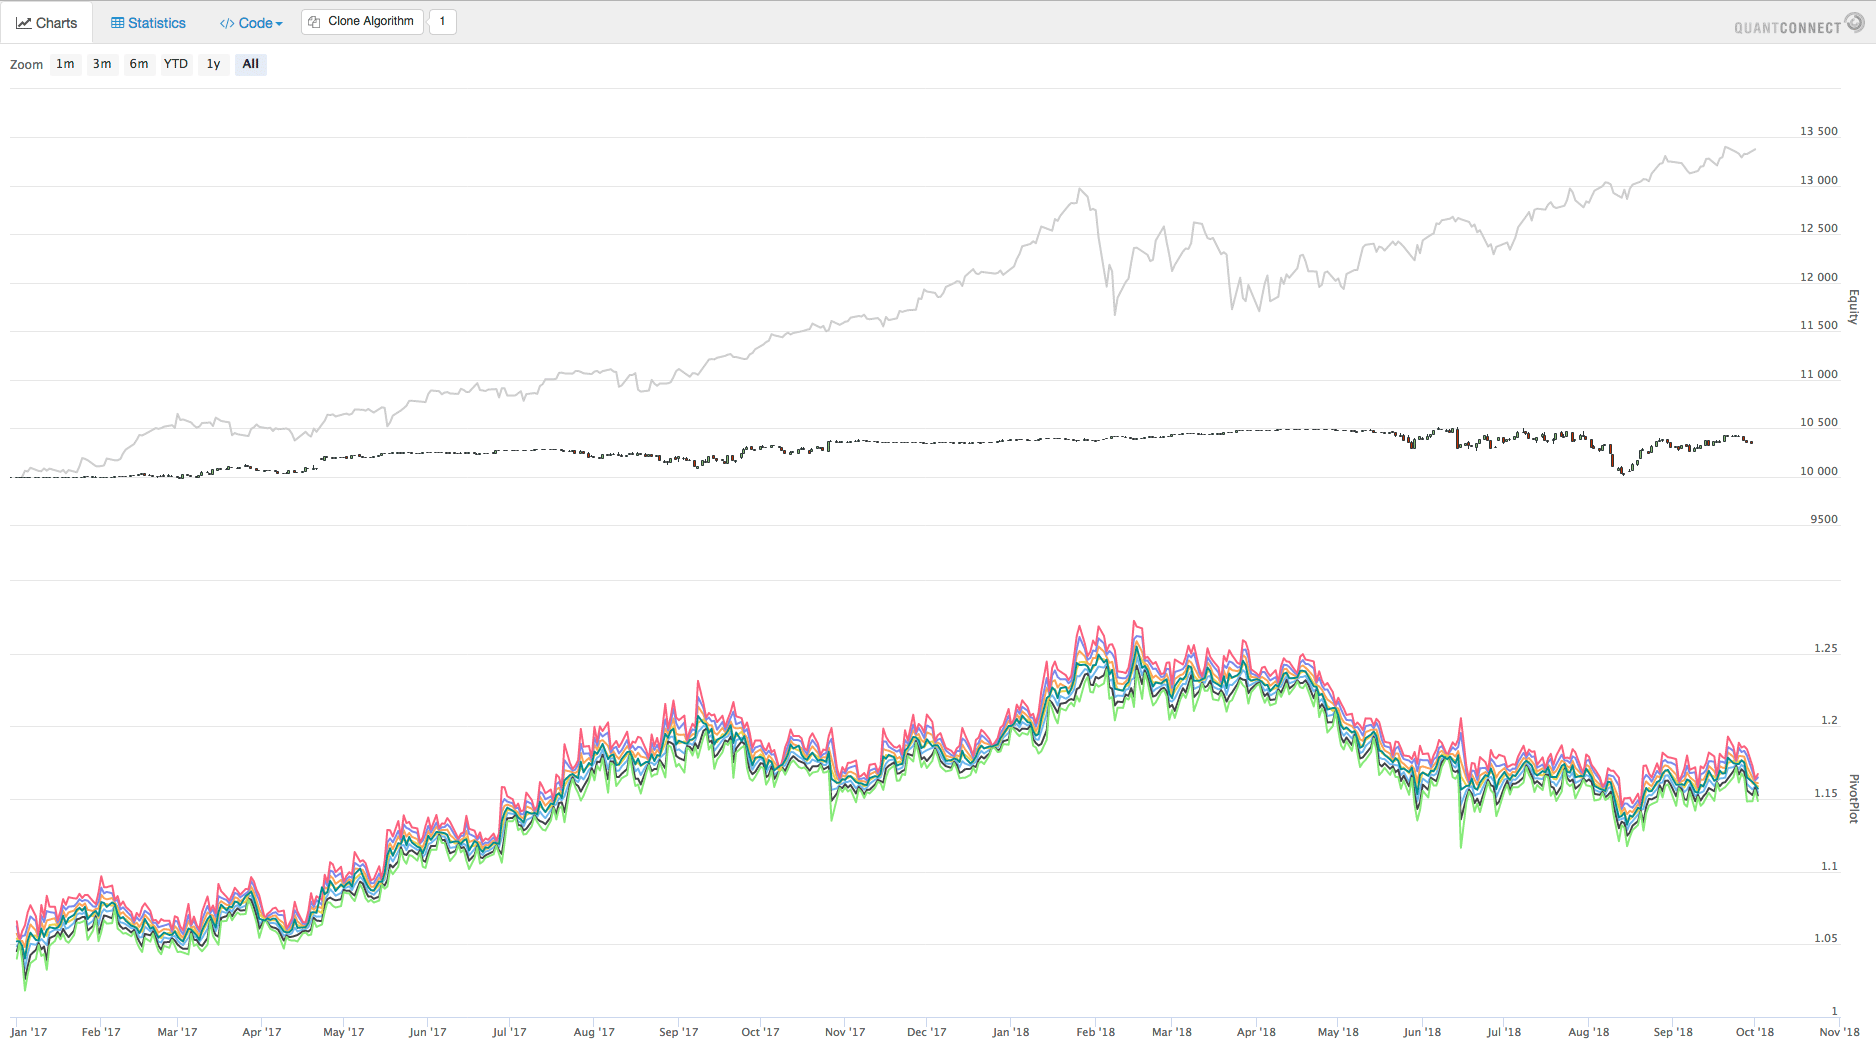Select the 1y zoom range
The width and height of the screenshot is (1876, 1053).
point(213,64)
